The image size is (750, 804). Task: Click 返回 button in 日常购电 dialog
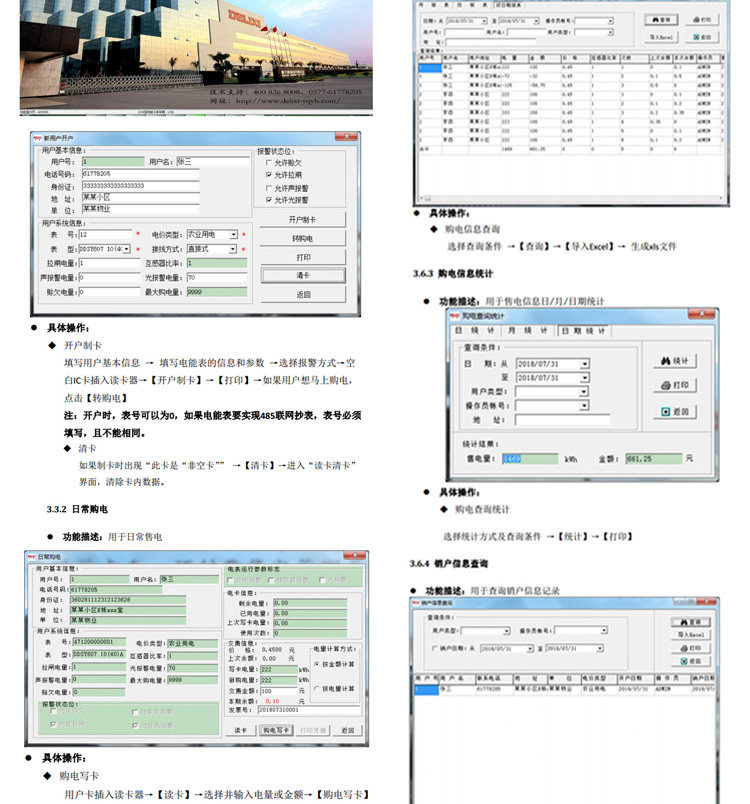pos(347,730)
